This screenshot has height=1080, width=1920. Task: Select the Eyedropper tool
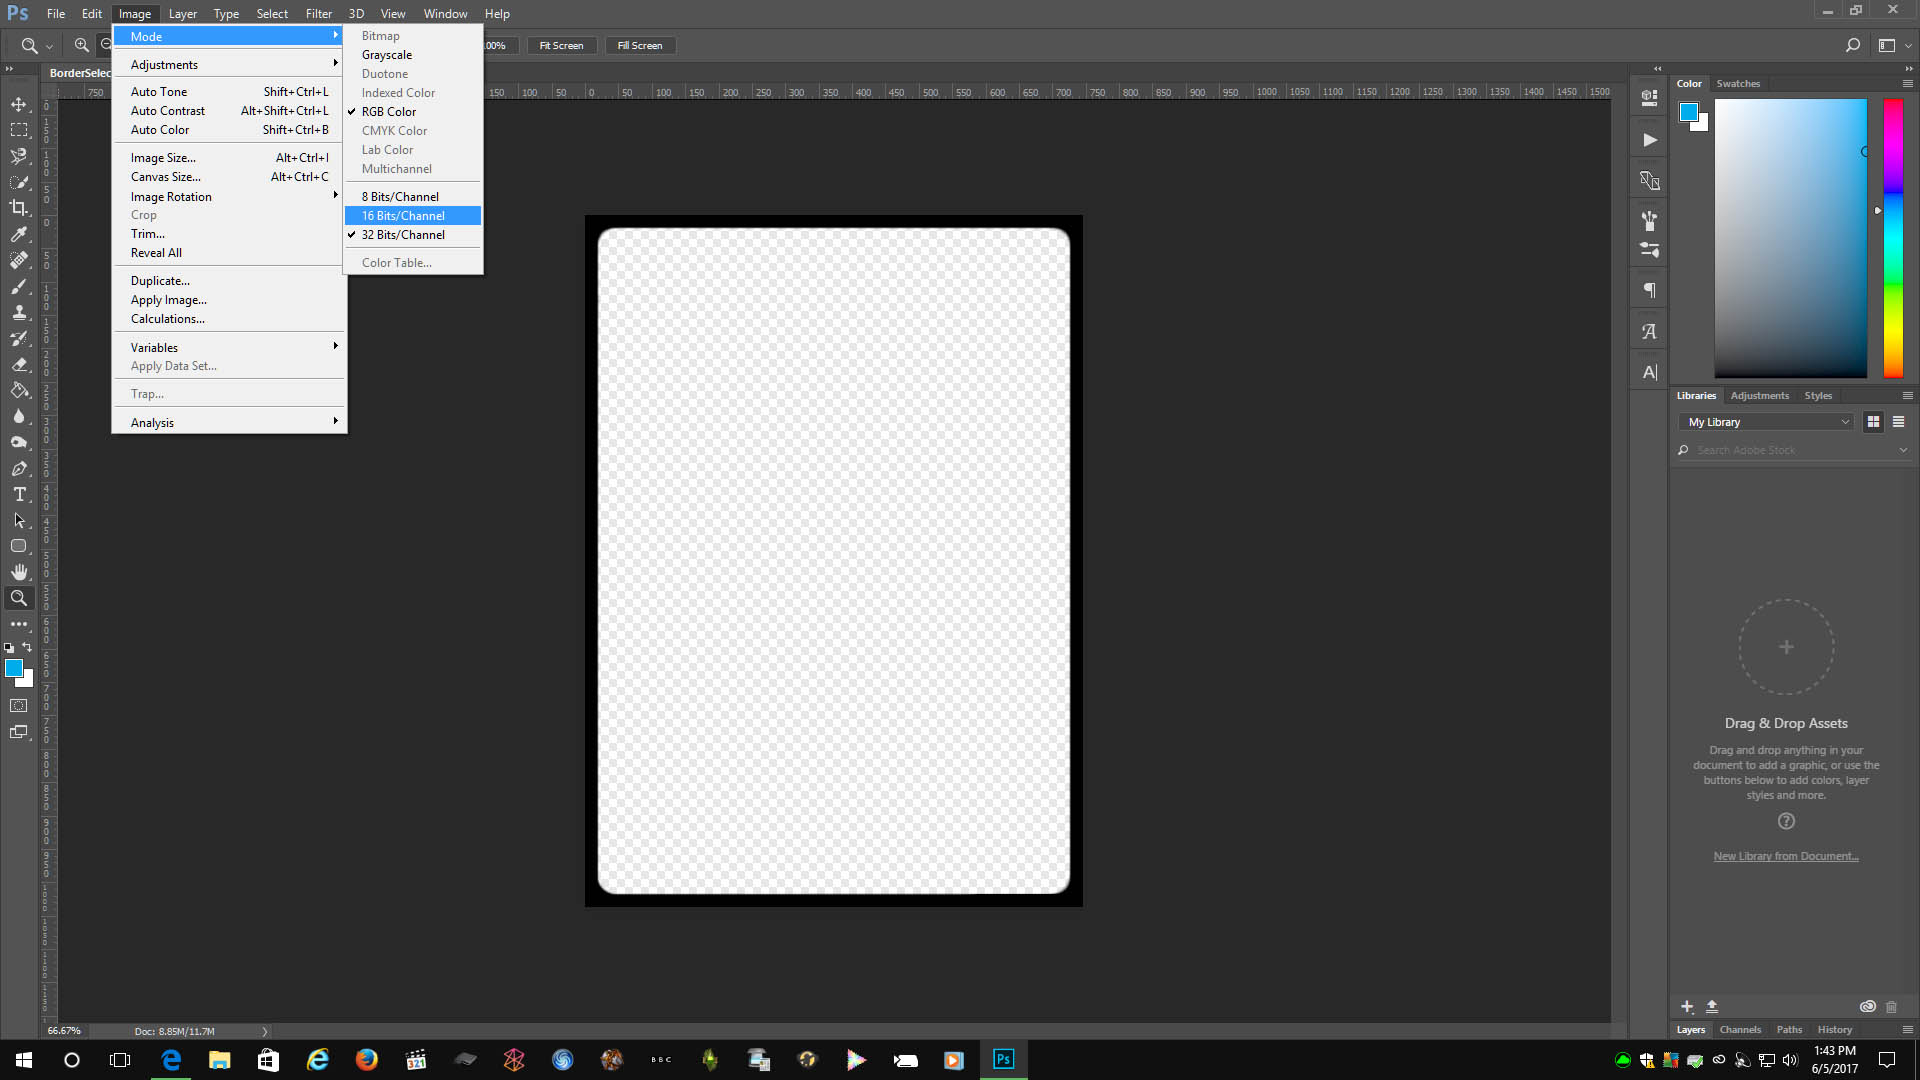pos(19,234)
